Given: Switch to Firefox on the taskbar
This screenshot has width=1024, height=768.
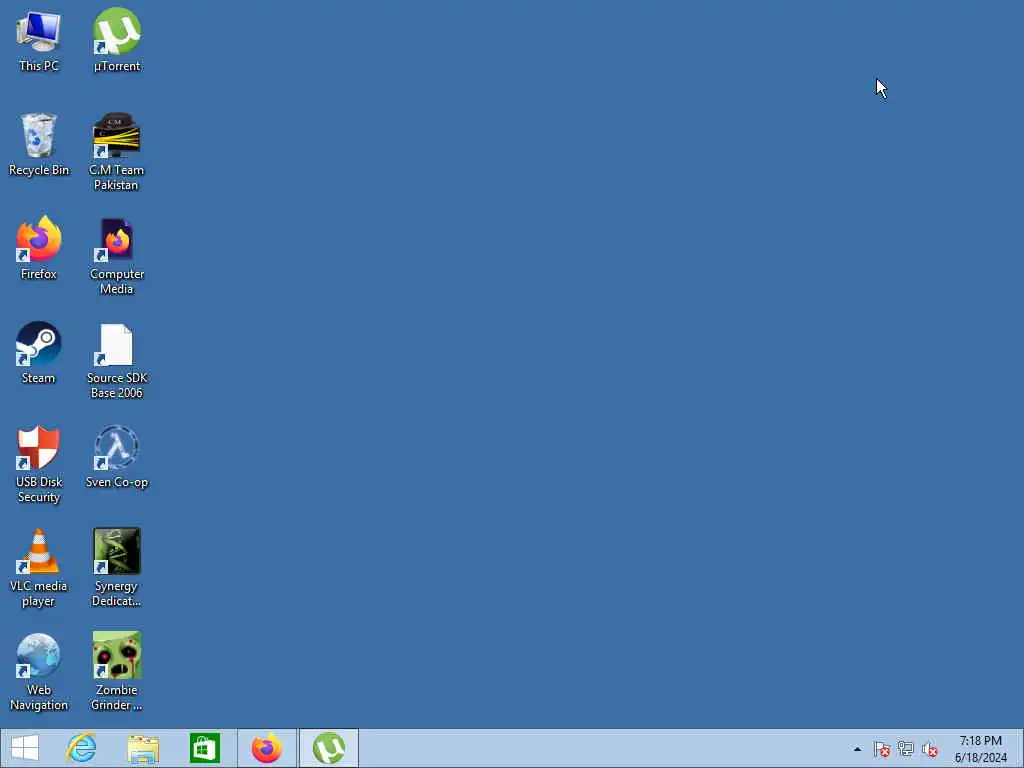Looking at the screenshot, I should [267, 748].
